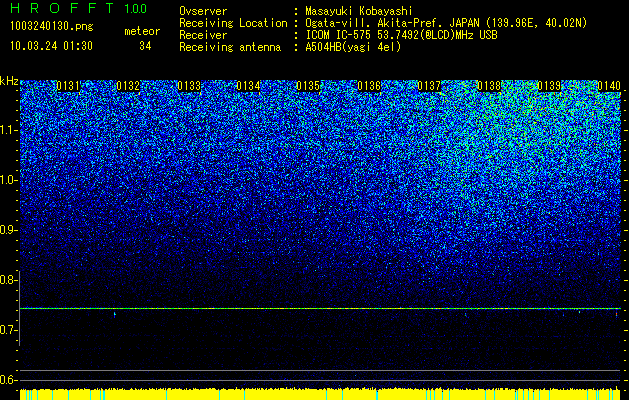629x400 pixels.
Task: Click the green carrier line near 0.75 kHz
Action: 320,309
